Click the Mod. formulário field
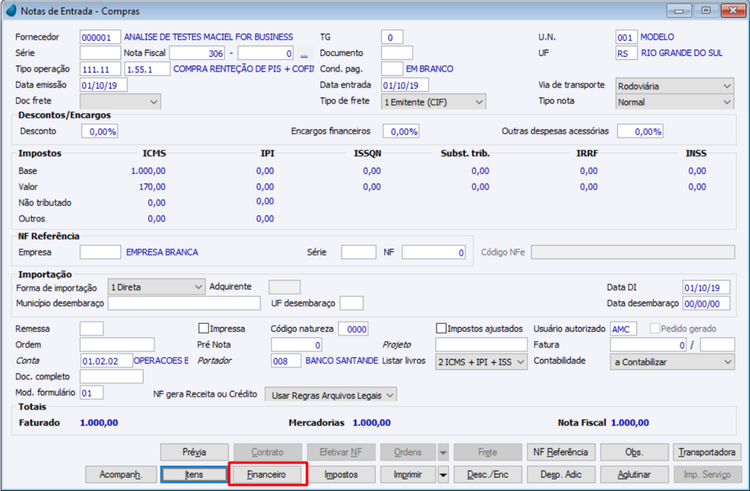 [92, 393]
